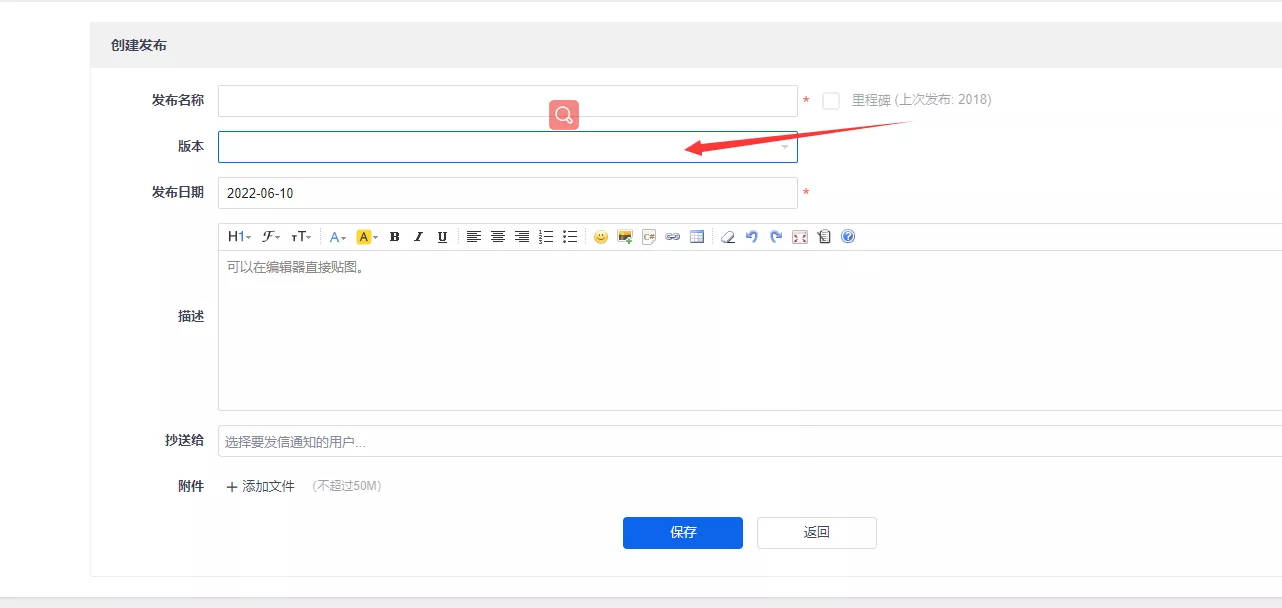Apply underline formatting

(442, 237)
